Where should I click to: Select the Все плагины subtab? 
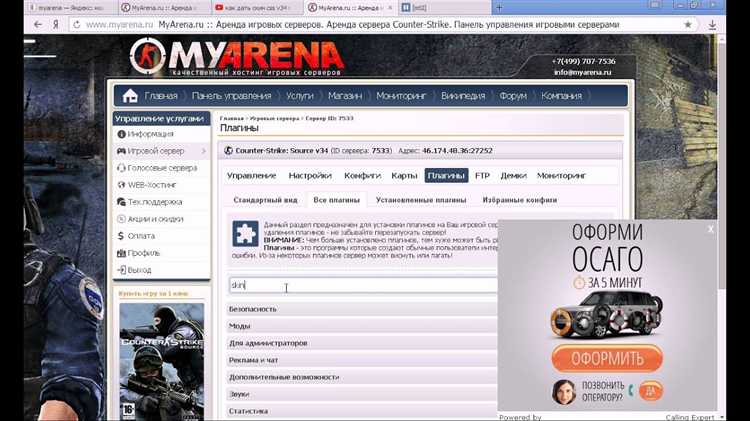336,200
